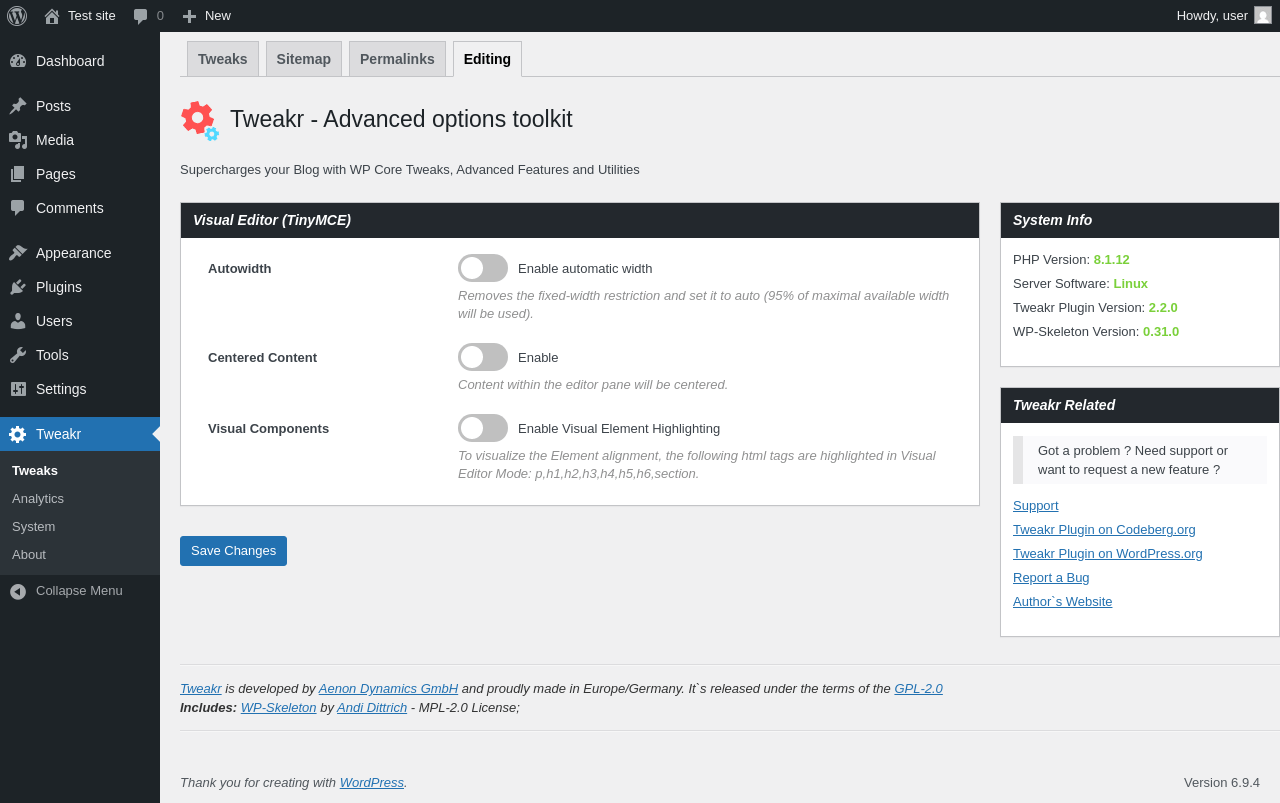Open the Dashboard icon in sidebar

[x=18, y=61]
